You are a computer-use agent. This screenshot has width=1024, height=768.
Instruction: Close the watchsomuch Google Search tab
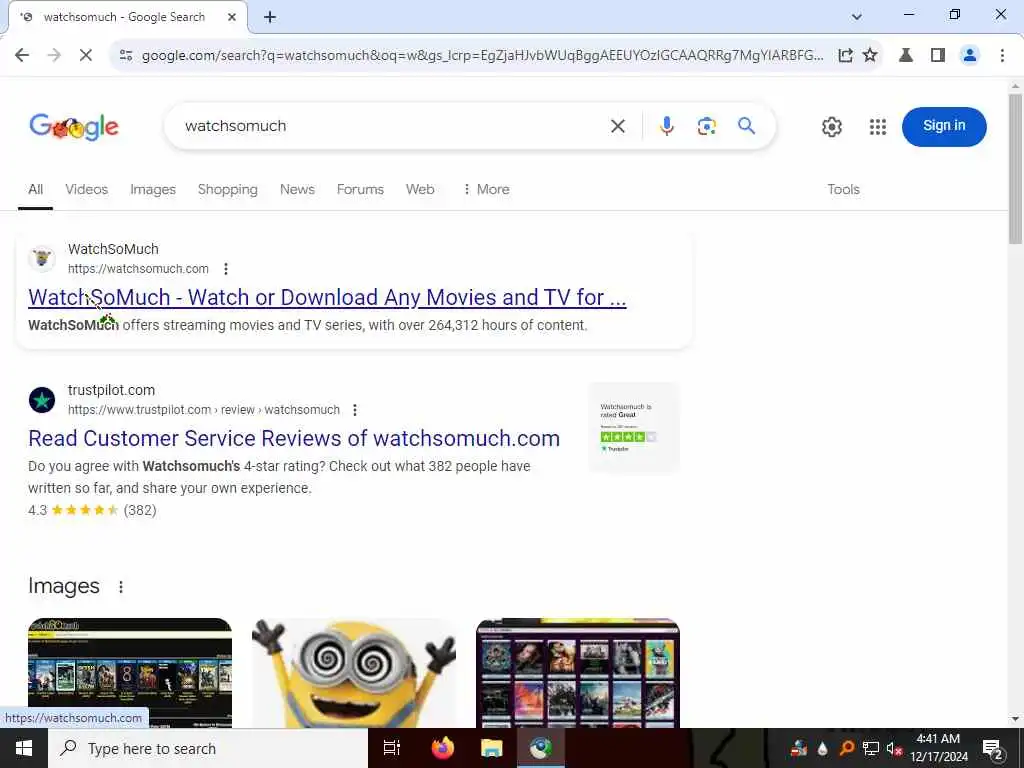click(232, 17)
